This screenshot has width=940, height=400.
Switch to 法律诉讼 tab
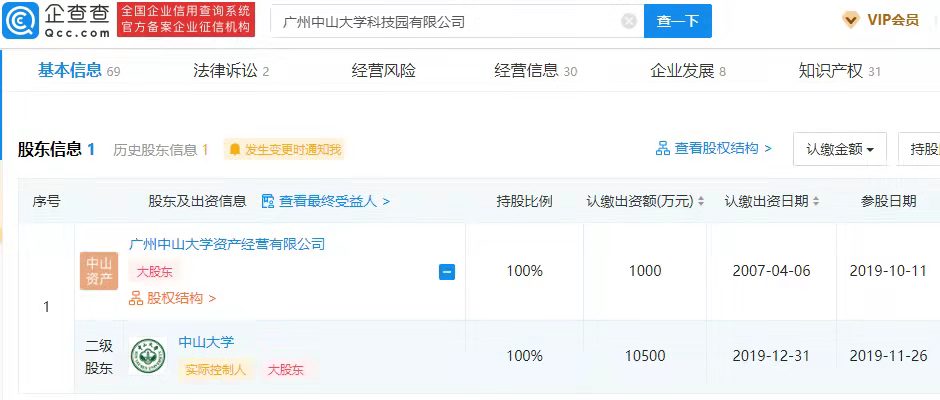point(231,71)
